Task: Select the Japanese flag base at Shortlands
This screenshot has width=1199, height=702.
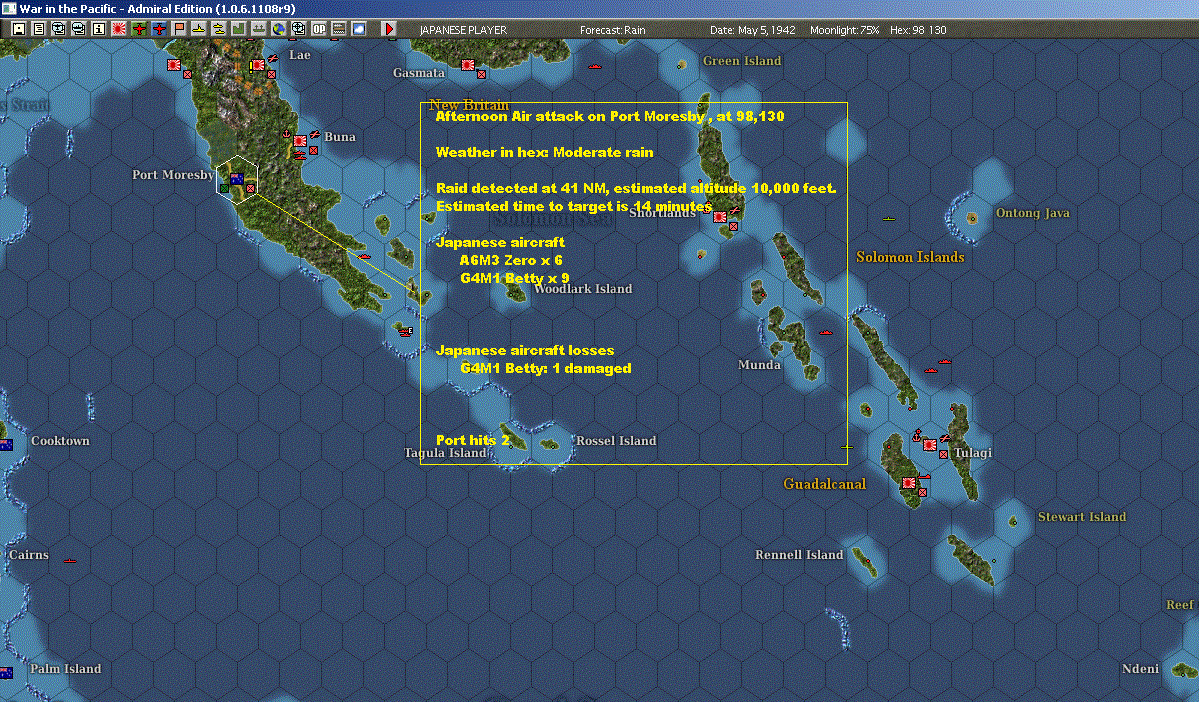Action: point(720,216)
